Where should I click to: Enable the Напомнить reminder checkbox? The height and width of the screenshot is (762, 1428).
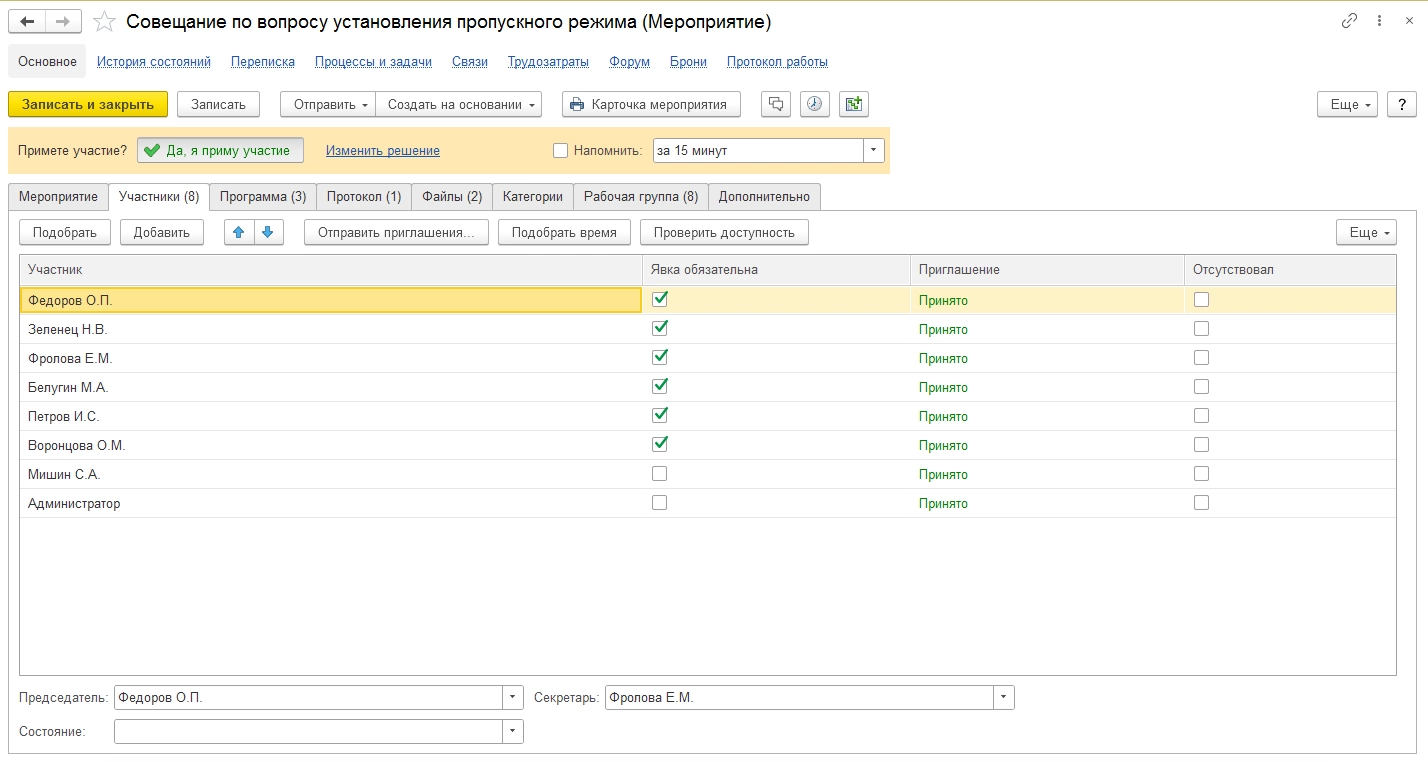pyautogui.click(x=560, y=151)
